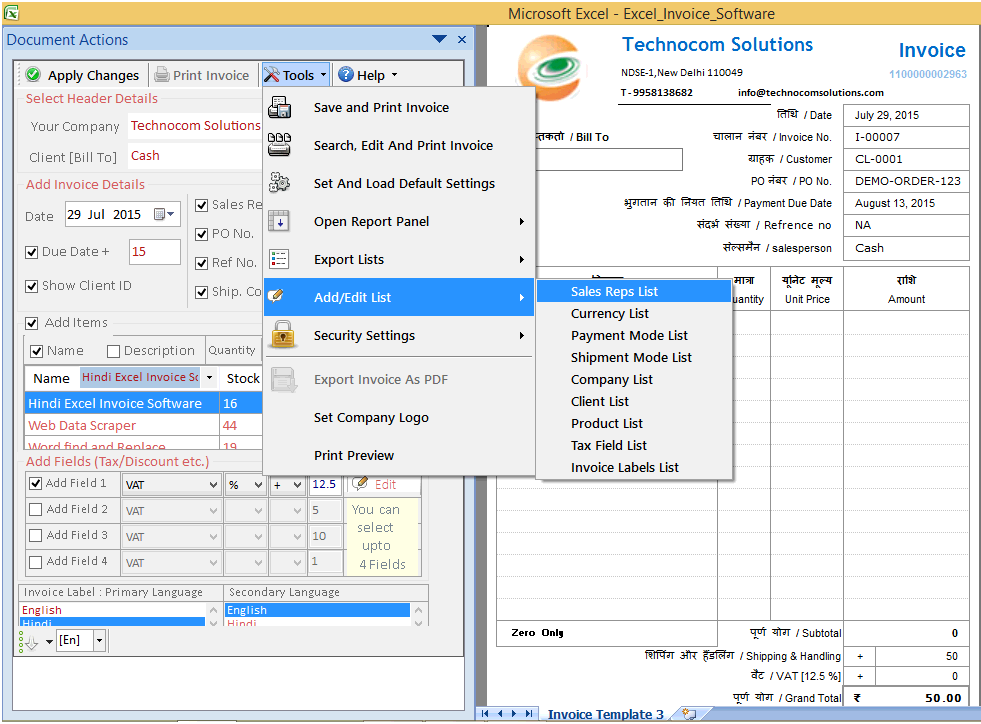Enable the Description column checkbox

(x=113, y=351)
